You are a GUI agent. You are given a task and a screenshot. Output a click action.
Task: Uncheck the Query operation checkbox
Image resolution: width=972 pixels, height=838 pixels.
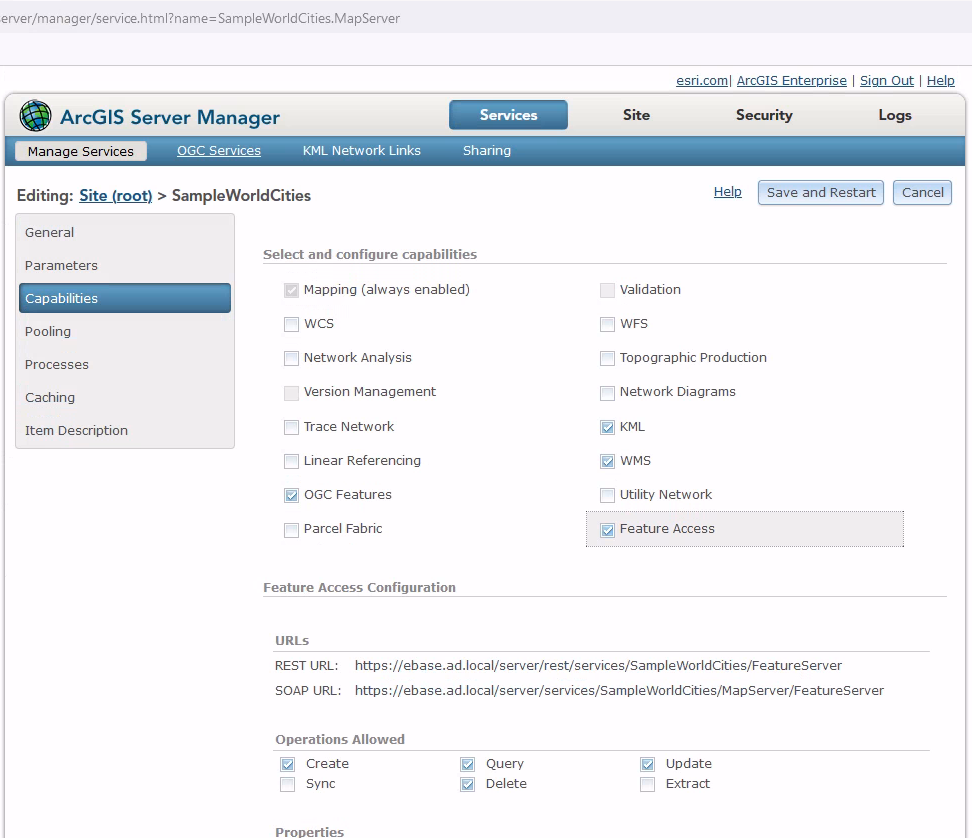(468, 764)
